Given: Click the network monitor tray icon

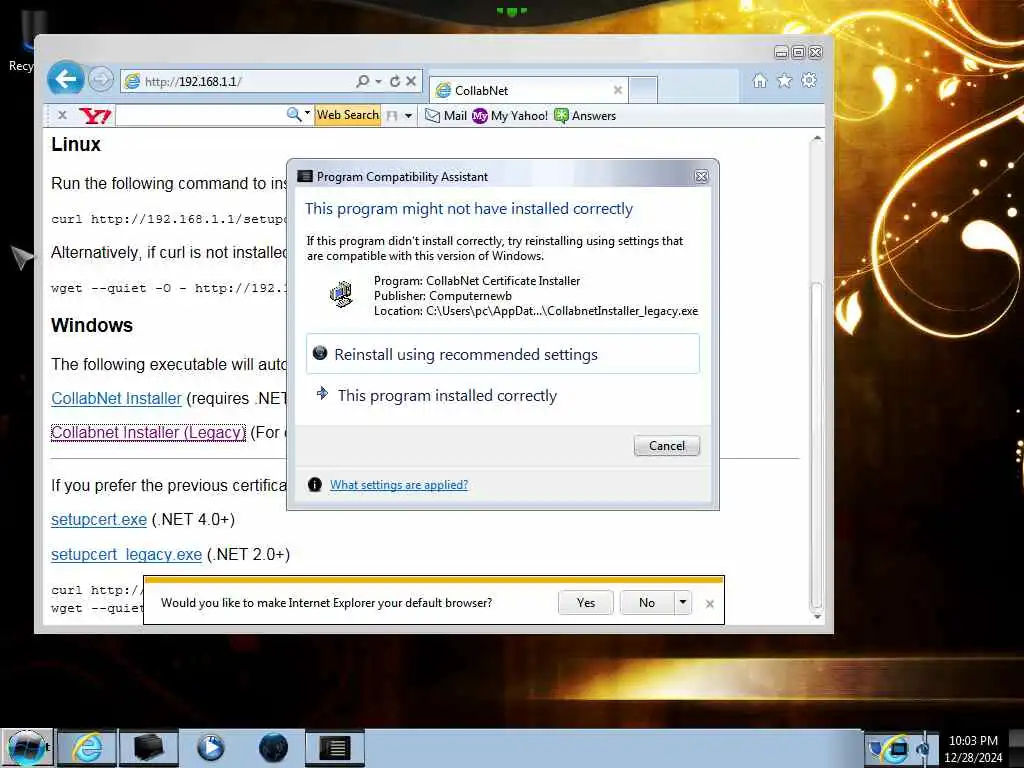Looking at the screenshot, I should tap(898, 749).
